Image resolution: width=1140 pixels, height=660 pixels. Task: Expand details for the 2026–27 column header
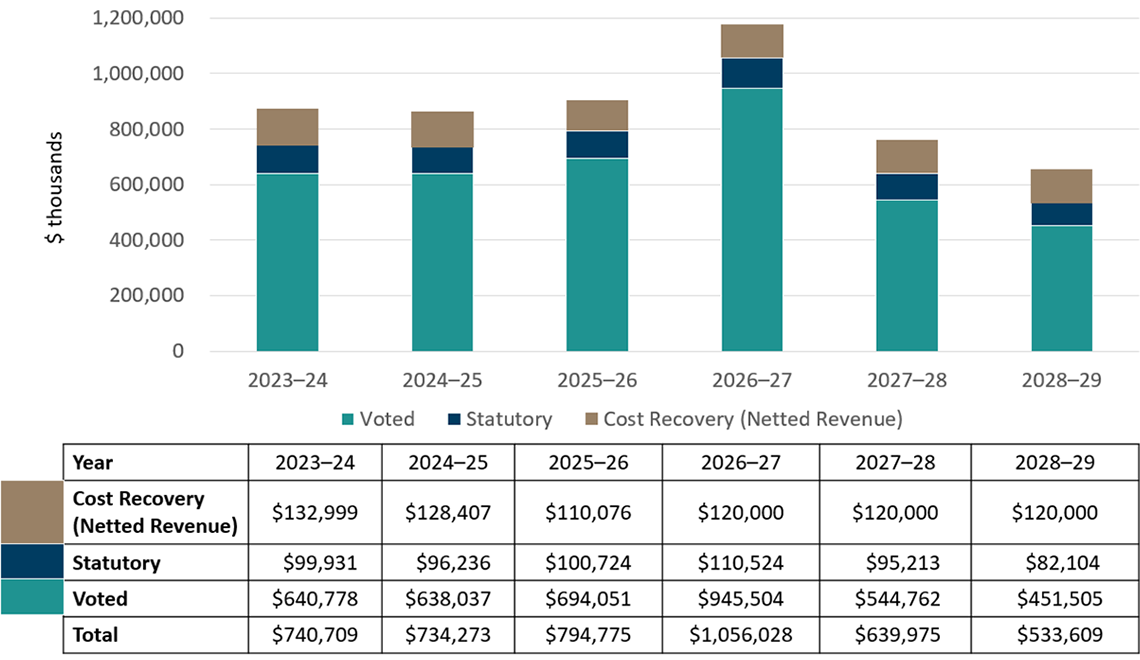click(739, 462)
